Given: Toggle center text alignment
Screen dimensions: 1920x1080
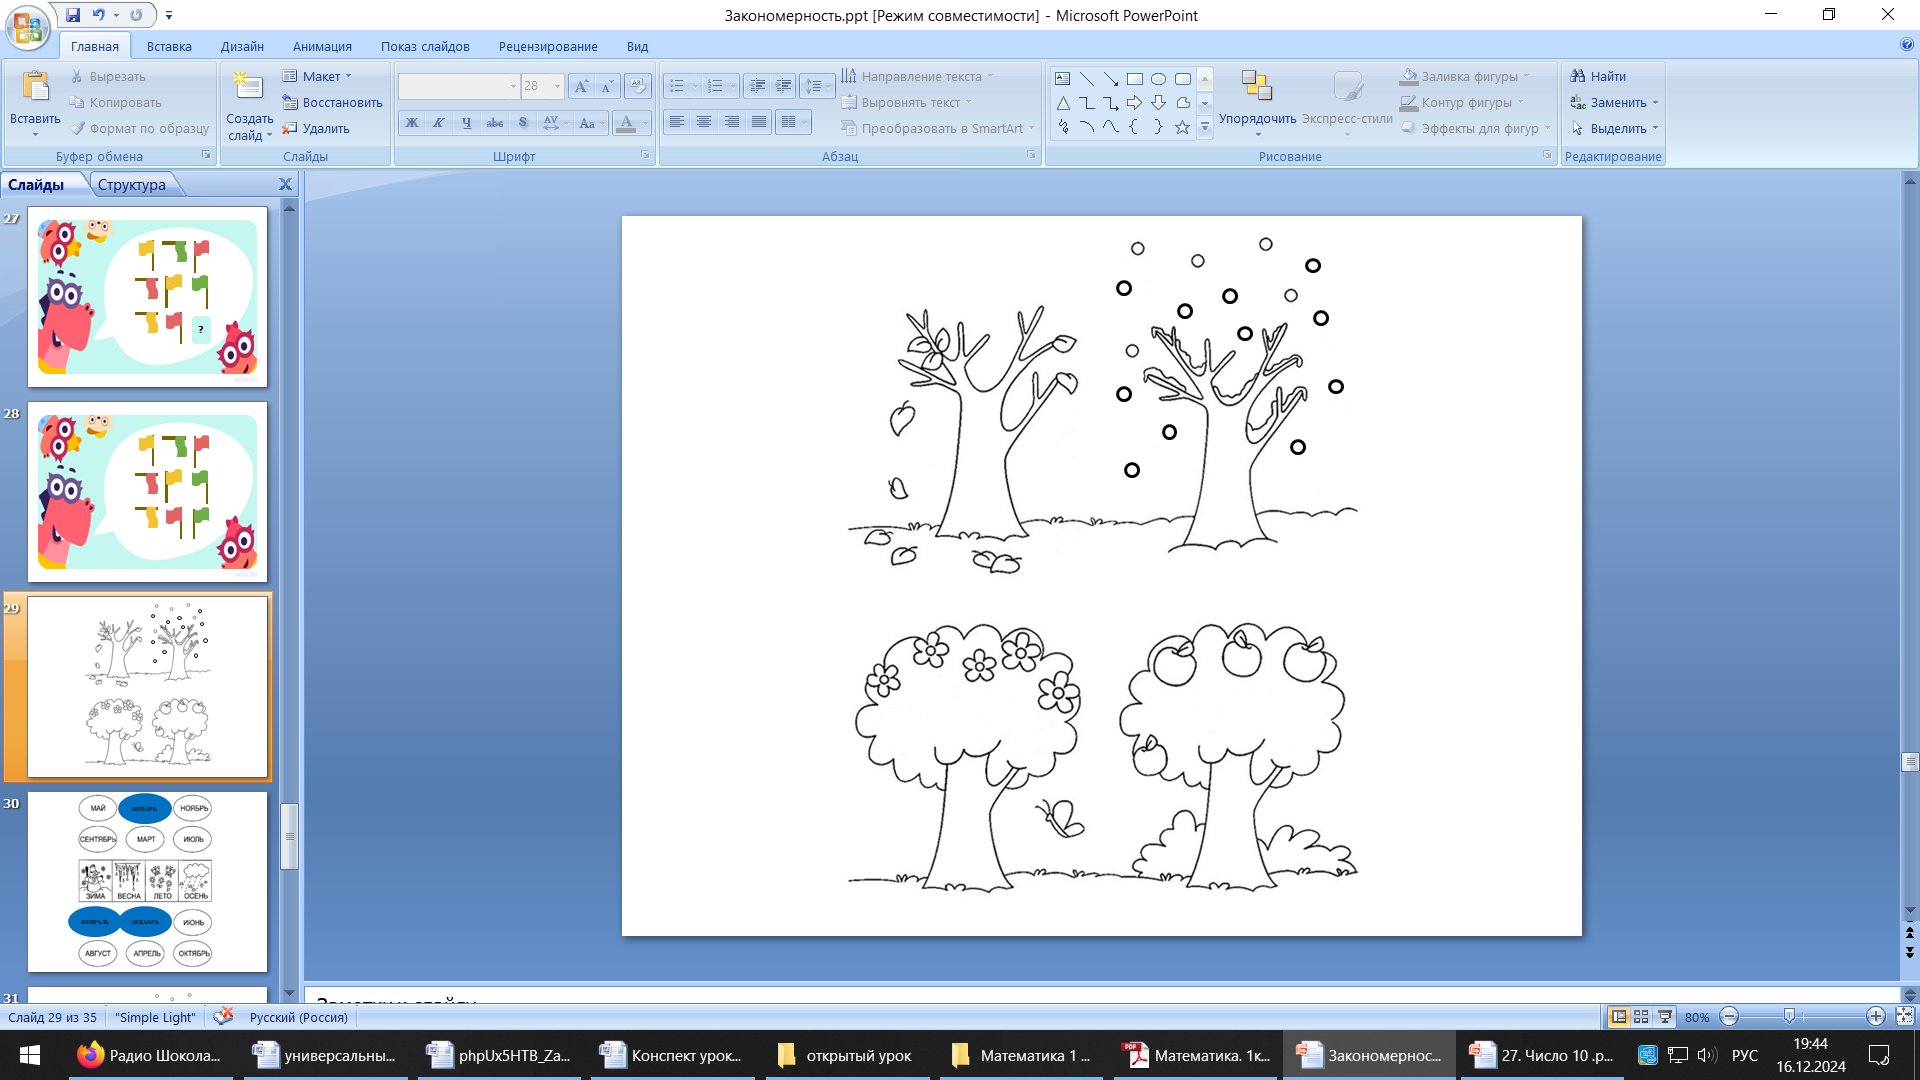Looking at the screenshot, I should 704,122.
